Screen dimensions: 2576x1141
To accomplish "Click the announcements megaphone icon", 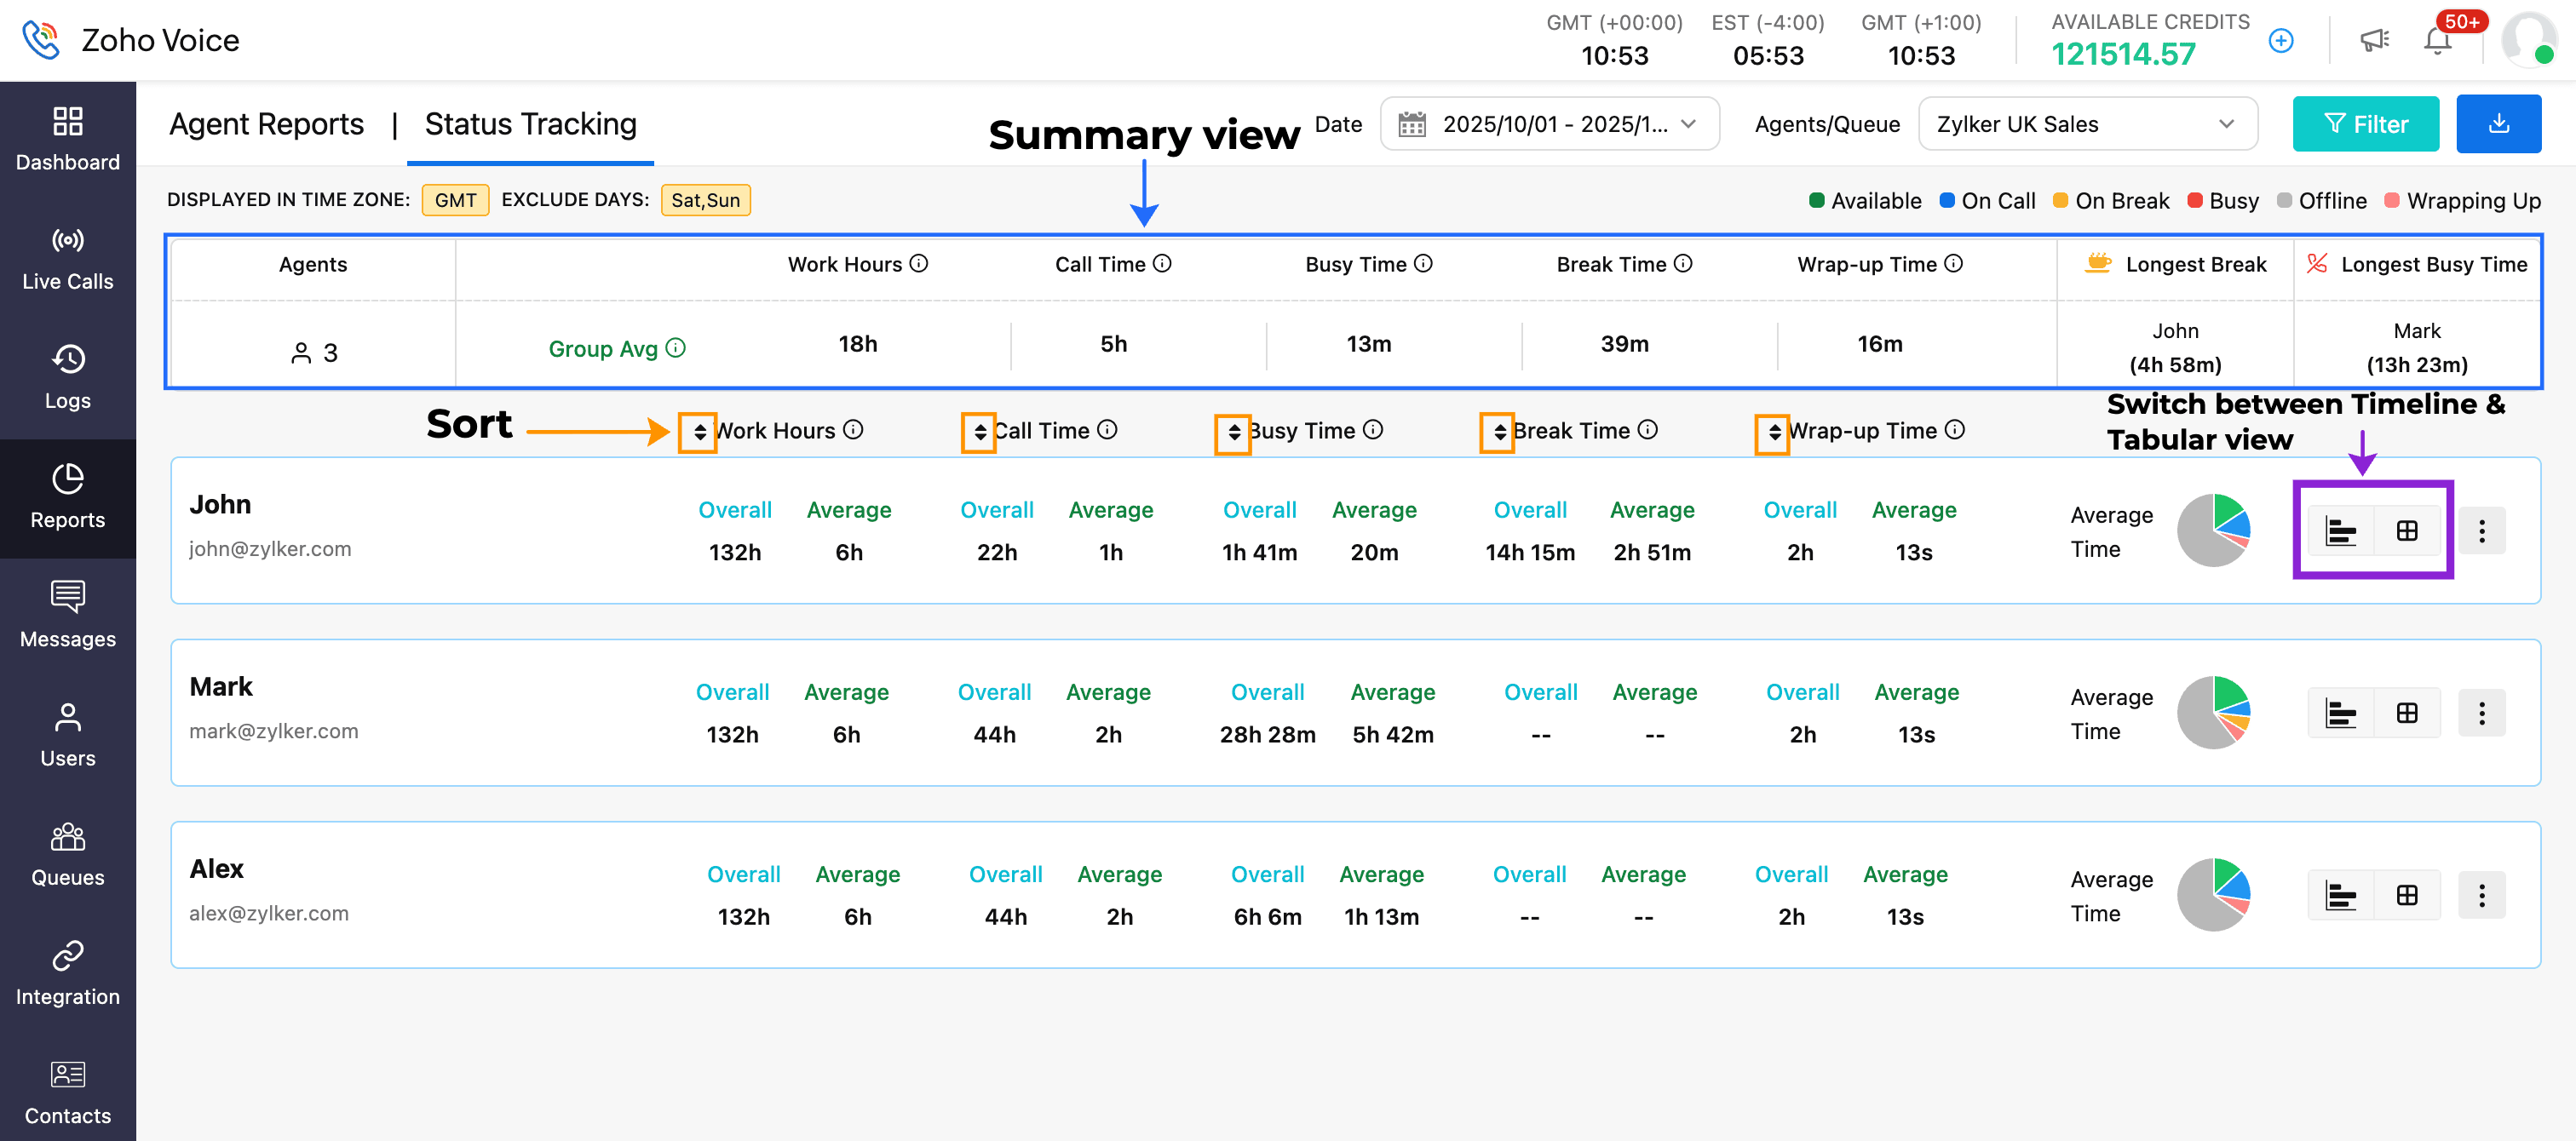I will point(2374,41).
